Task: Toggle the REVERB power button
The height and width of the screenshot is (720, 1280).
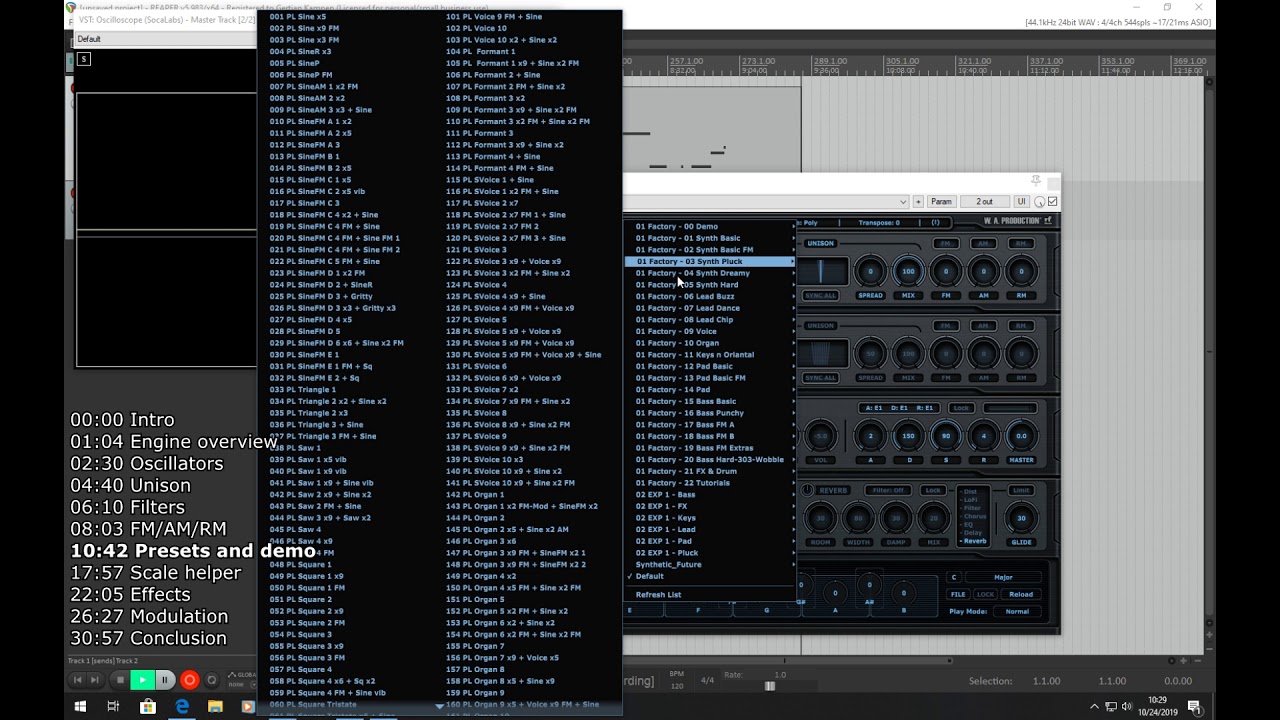Action: click(808, 490)
